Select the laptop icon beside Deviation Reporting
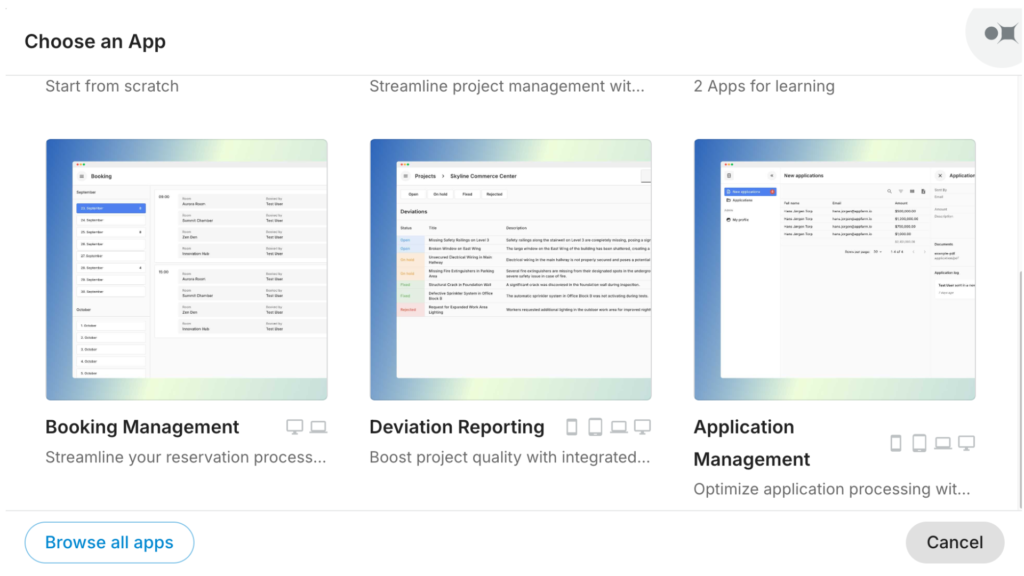The height and width of the screenshot is (576, 1024). (619, 426)
